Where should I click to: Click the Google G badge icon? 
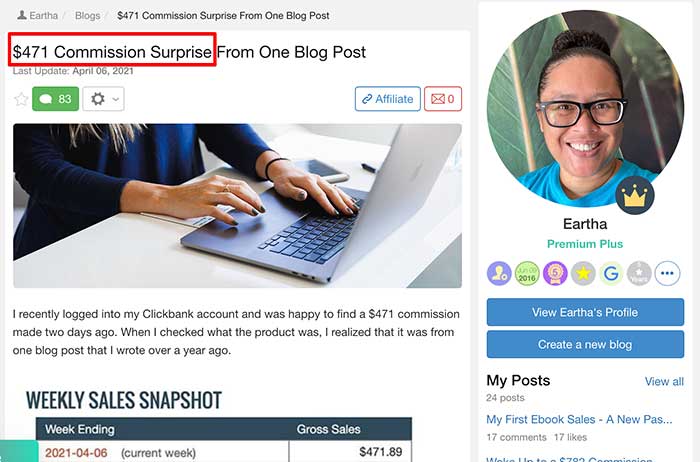point(611,273)
